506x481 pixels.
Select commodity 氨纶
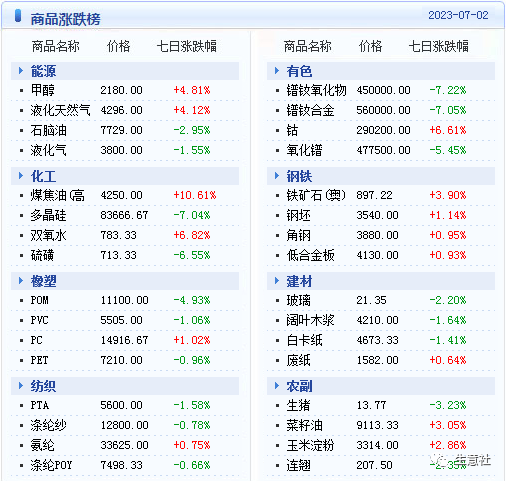[x=42, y=445]
